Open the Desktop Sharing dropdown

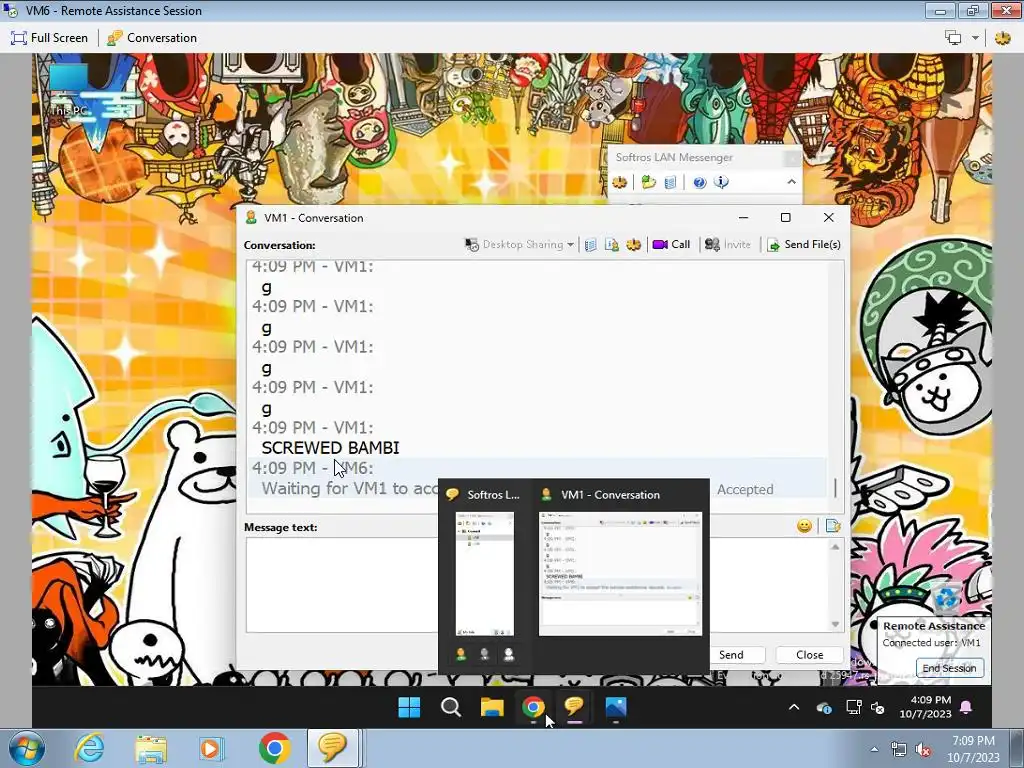(x=519, y=244)
